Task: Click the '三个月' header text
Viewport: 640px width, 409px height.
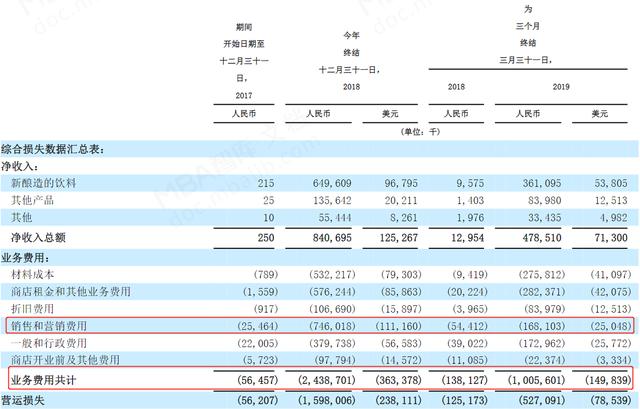Action: pyautogui.click(x=528, y=26)
